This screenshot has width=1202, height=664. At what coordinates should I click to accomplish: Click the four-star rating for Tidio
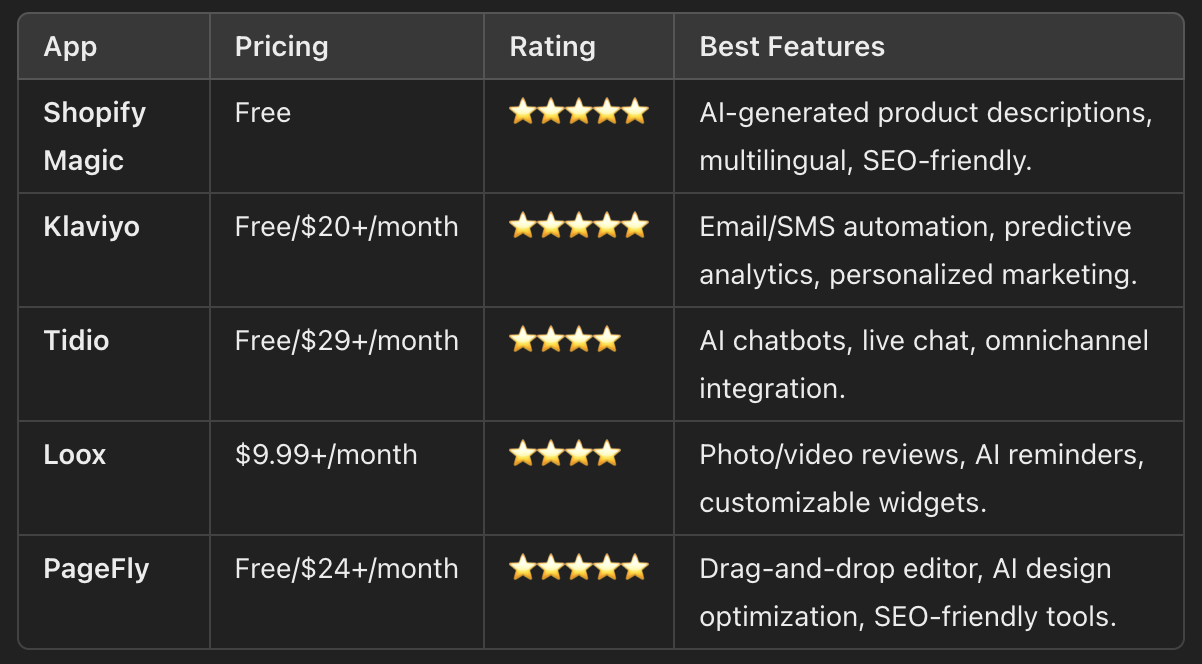564,340
